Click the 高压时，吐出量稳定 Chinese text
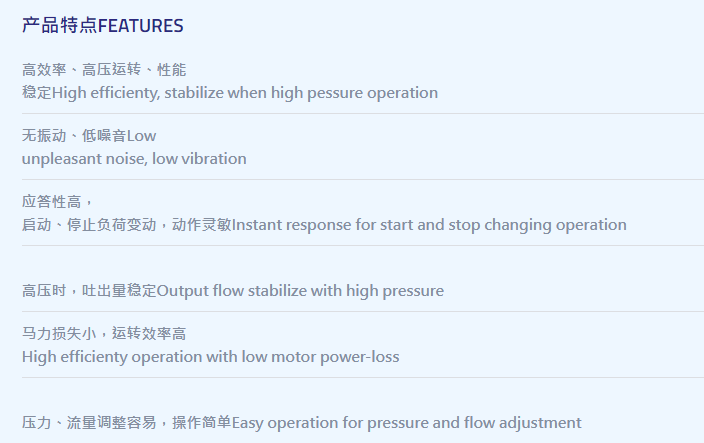 pos(89,291)
